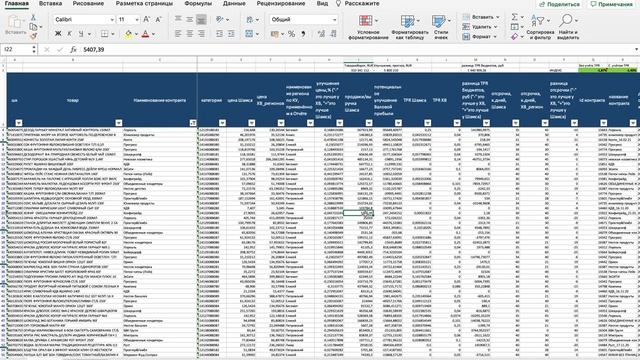This screenshot has height=360, width=640.
Task: Open font color dropdown arrow
Action: point(153,34)
